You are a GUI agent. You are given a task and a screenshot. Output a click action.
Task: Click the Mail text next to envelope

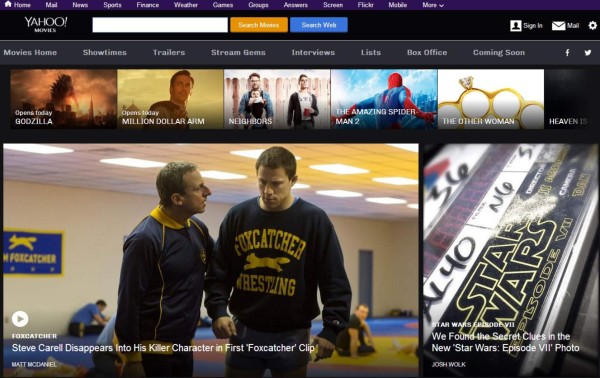pos(573,26)
